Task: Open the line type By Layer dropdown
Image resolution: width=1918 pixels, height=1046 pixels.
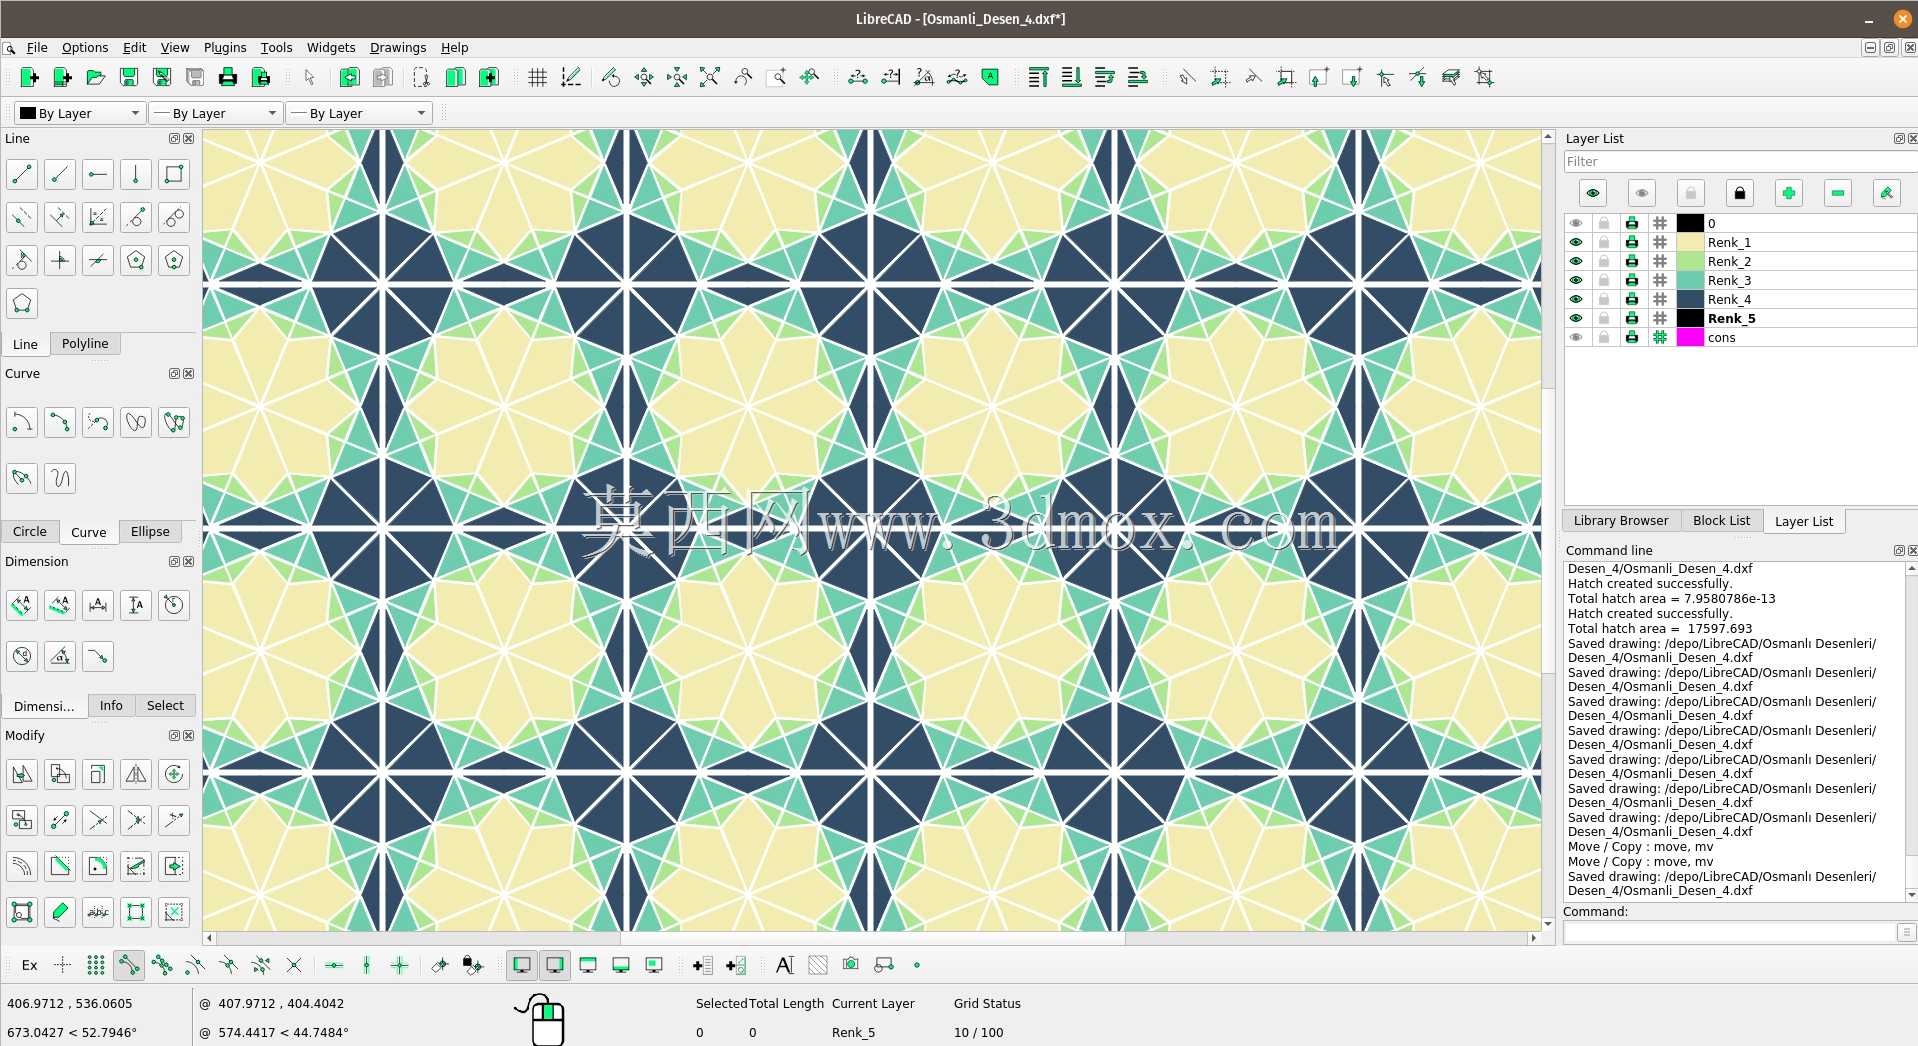Action: click(x=359, y=113)
